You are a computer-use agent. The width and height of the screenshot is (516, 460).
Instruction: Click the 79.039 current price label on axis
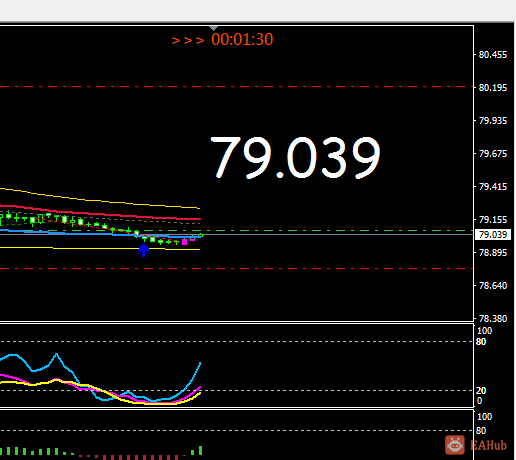pos(493,235)
